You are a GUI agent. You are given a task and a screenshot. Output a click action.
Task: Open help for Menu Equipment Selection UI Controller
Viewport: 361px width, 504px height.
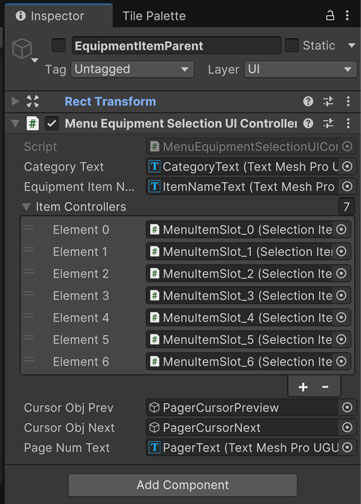click(x=308, y=124)
